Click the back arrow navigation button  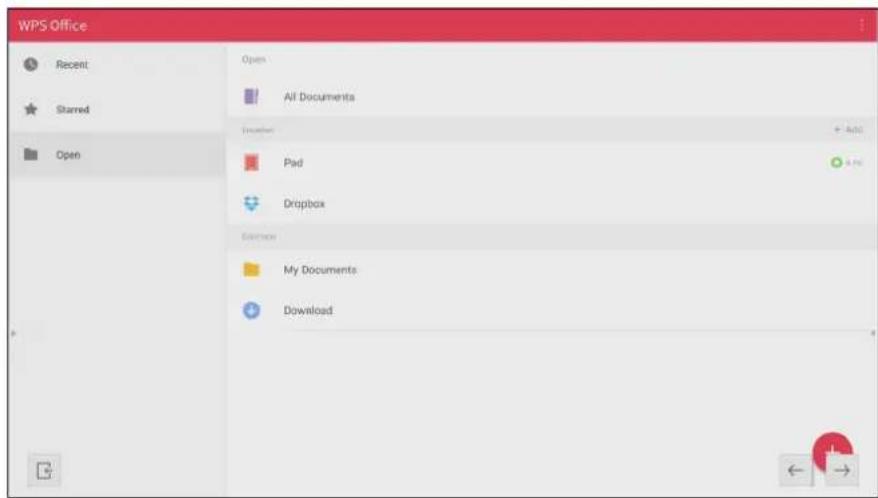pyautogui.click(x=796, y=471)
